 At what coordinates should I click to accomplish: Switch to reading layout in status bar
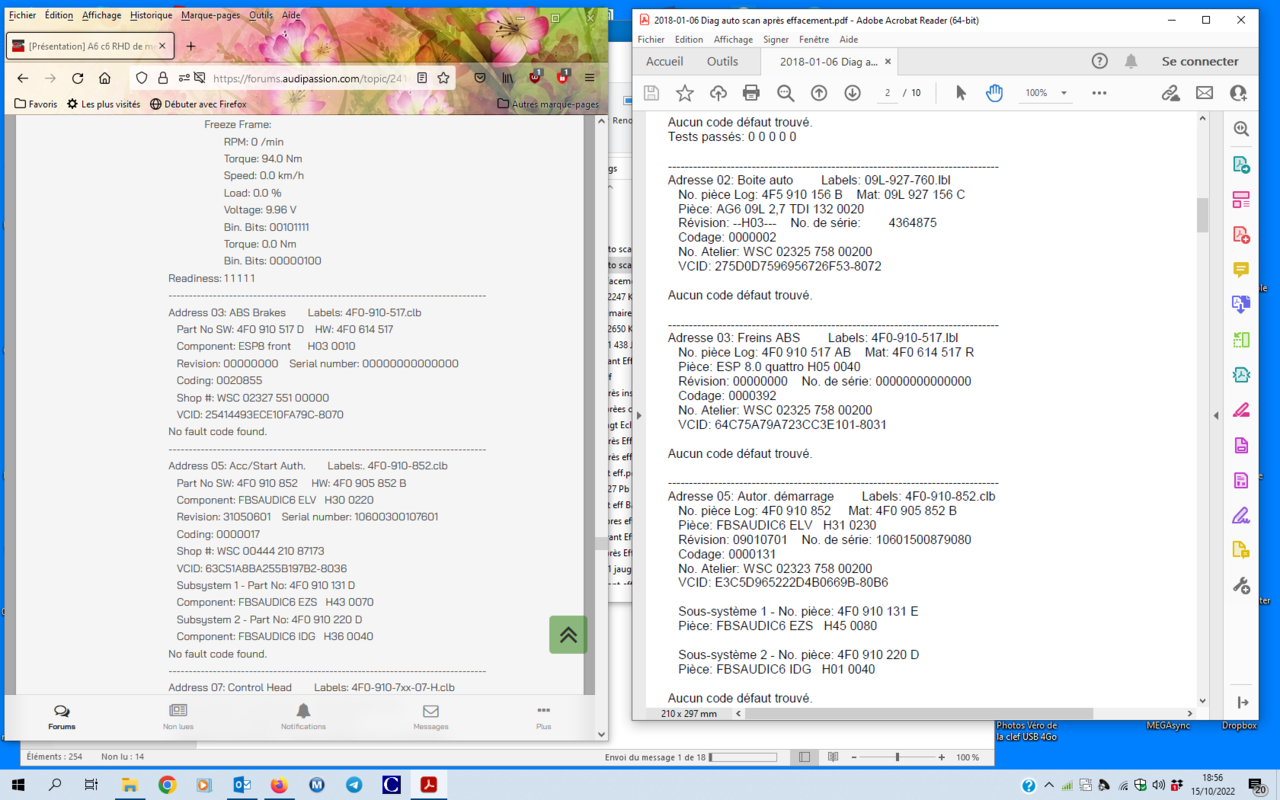(833, 758)
